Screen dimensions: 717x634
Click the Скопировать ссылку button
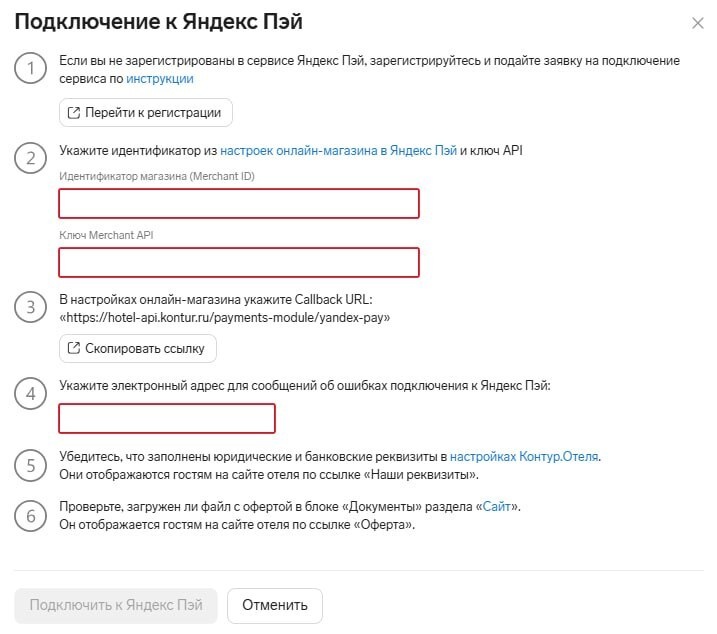[x=138, y=349]
